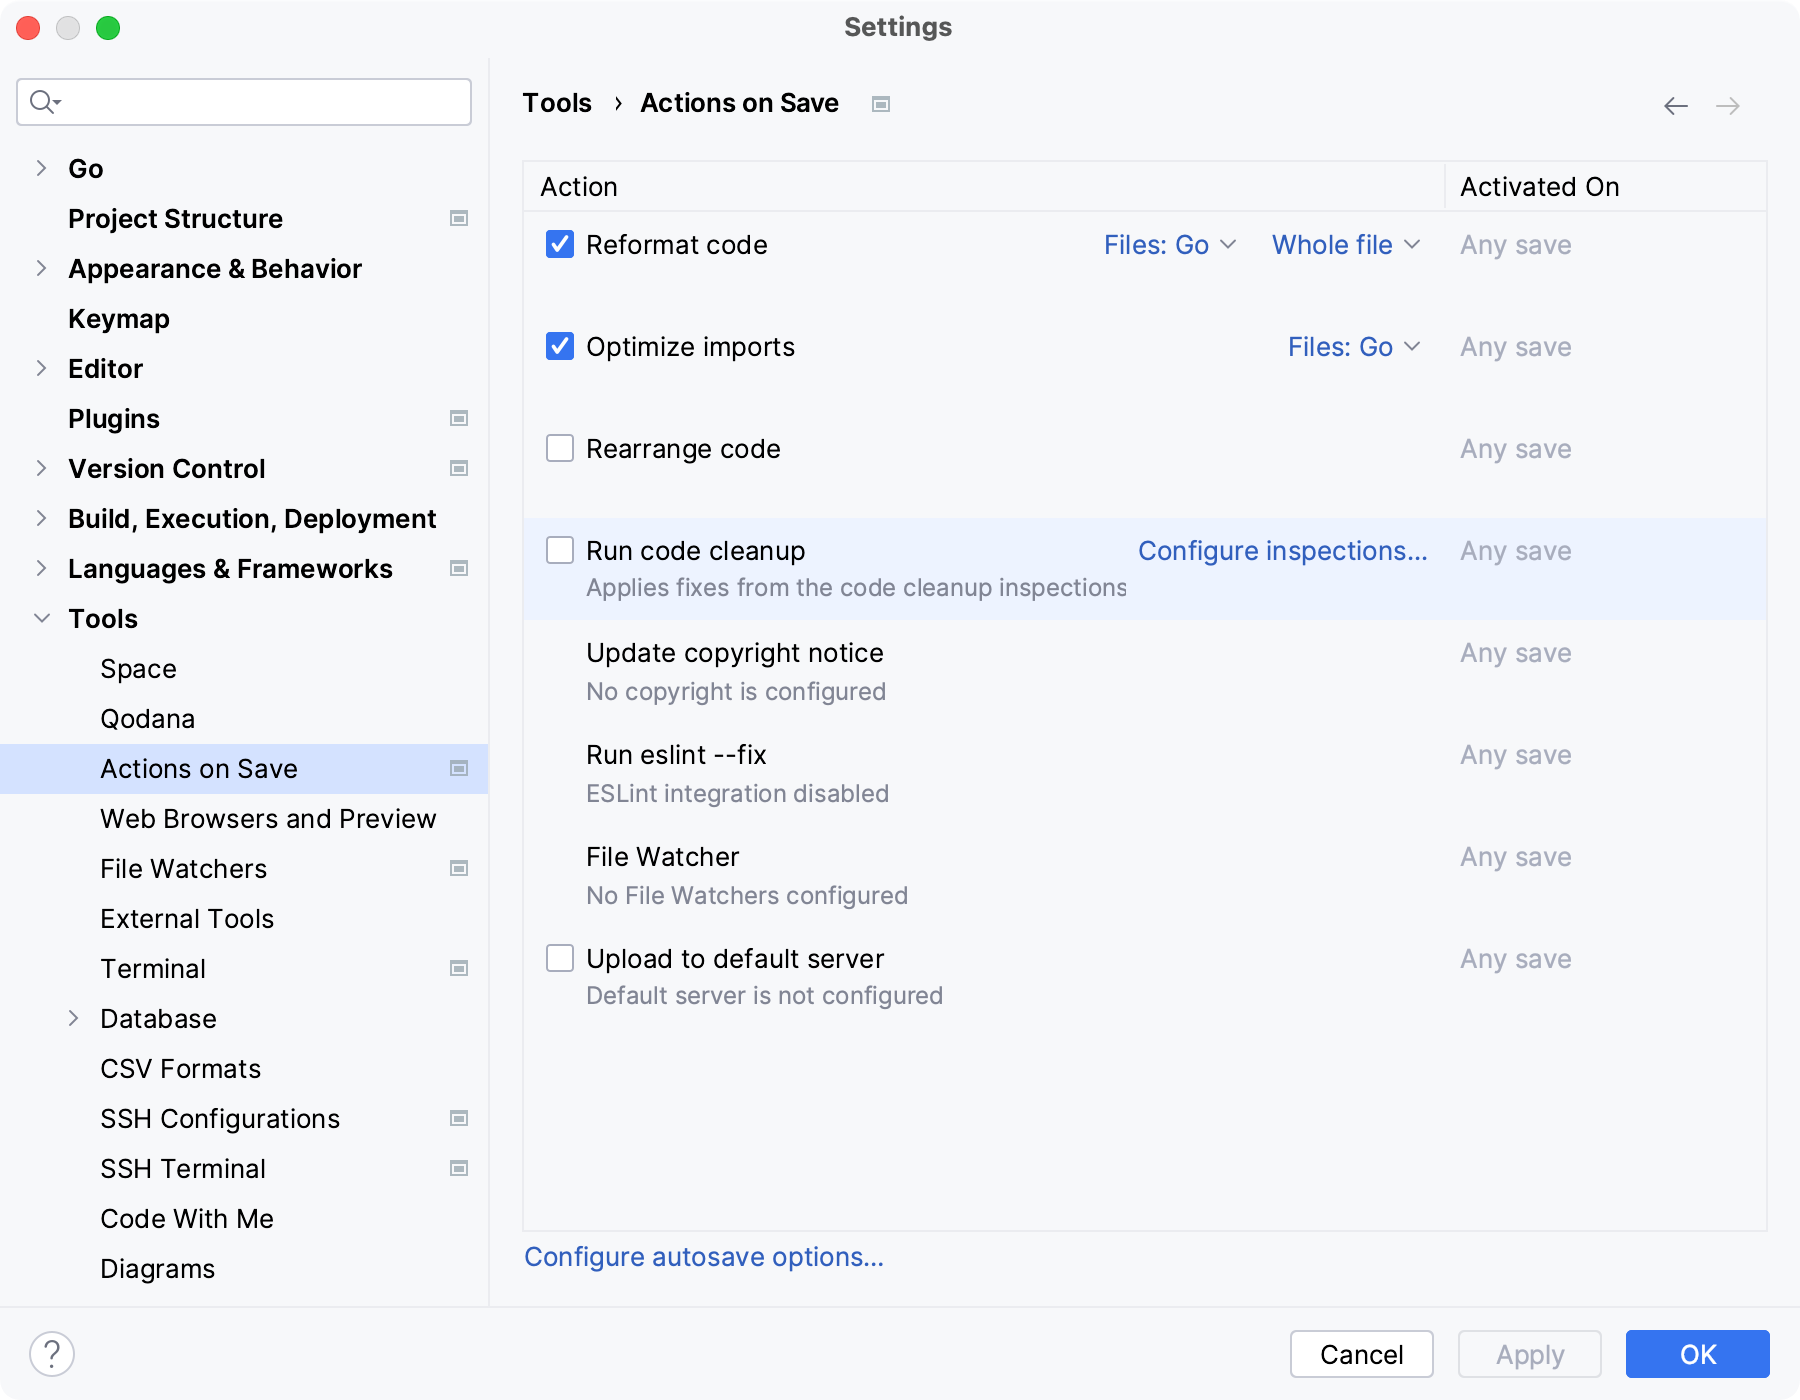The image size is (1800, 1400).
Task: Click the back navigation arrow
Action: pos(1675,105)
